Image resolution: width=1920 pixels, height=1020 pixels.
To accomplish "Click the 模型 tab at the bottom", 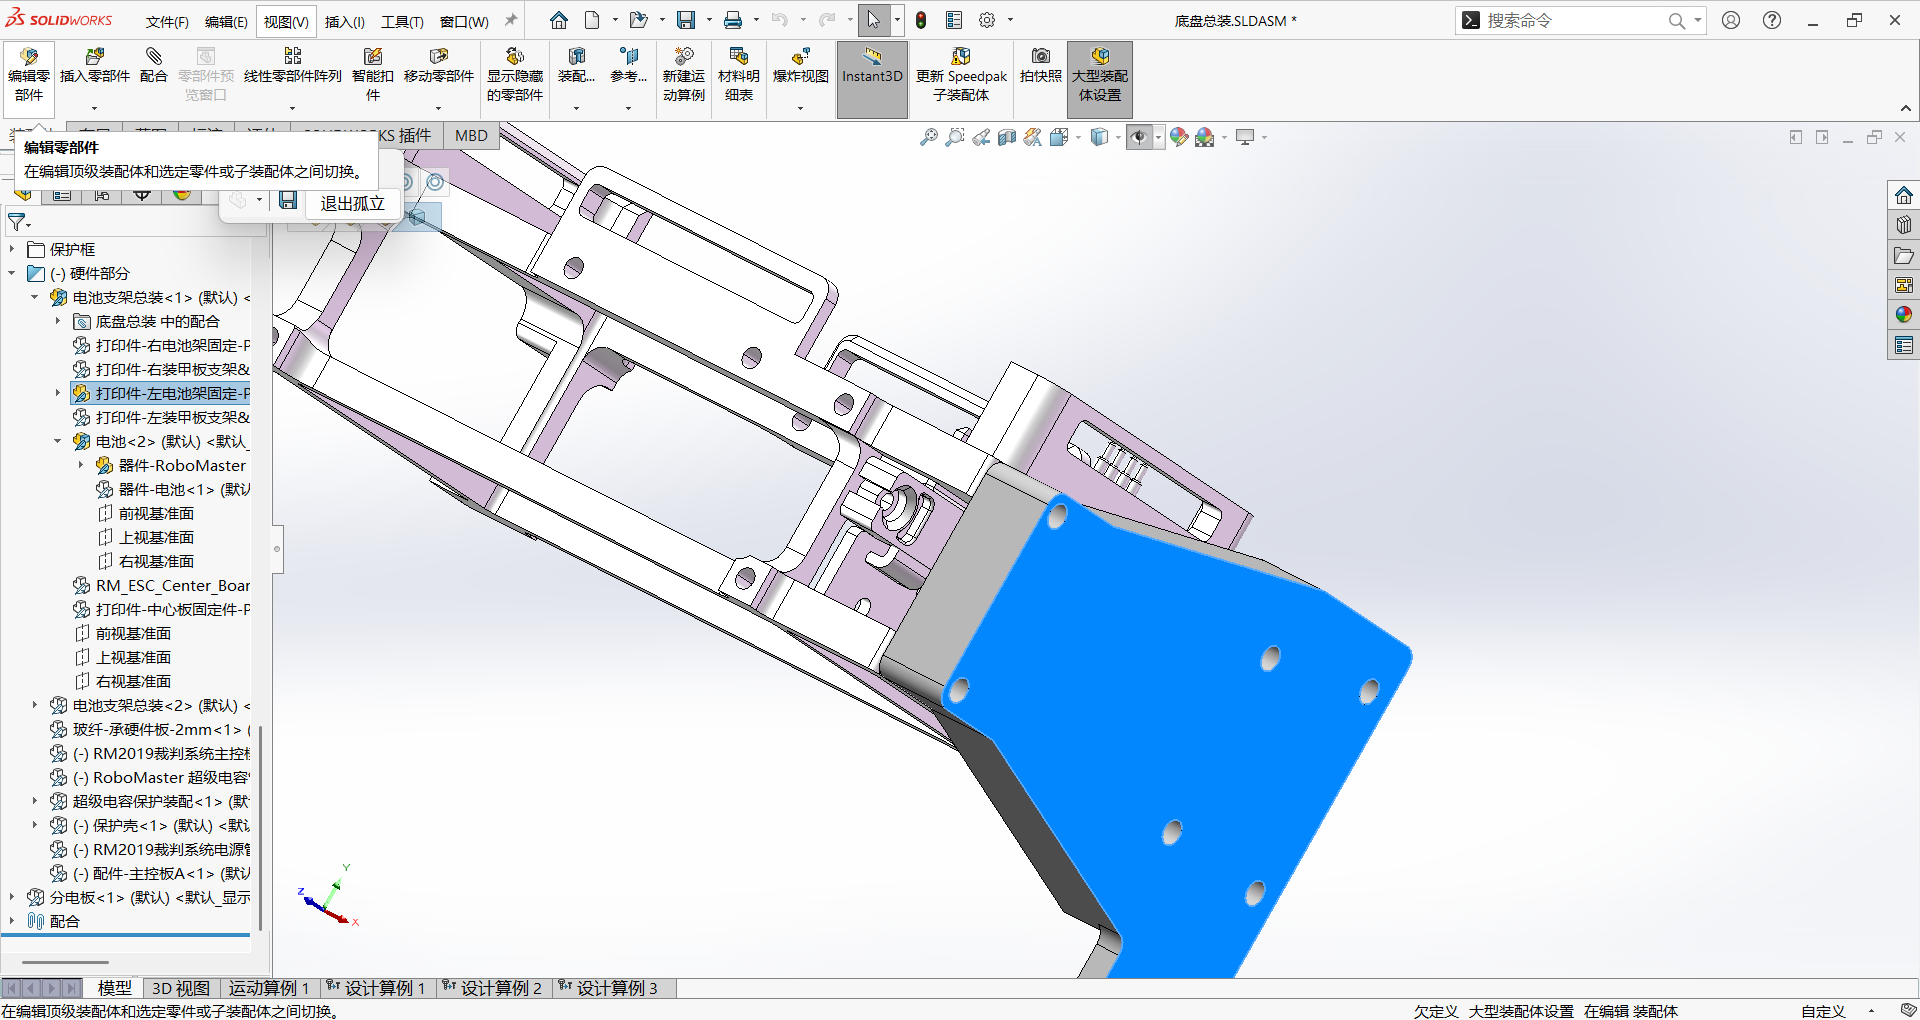I will click(114, 988).
